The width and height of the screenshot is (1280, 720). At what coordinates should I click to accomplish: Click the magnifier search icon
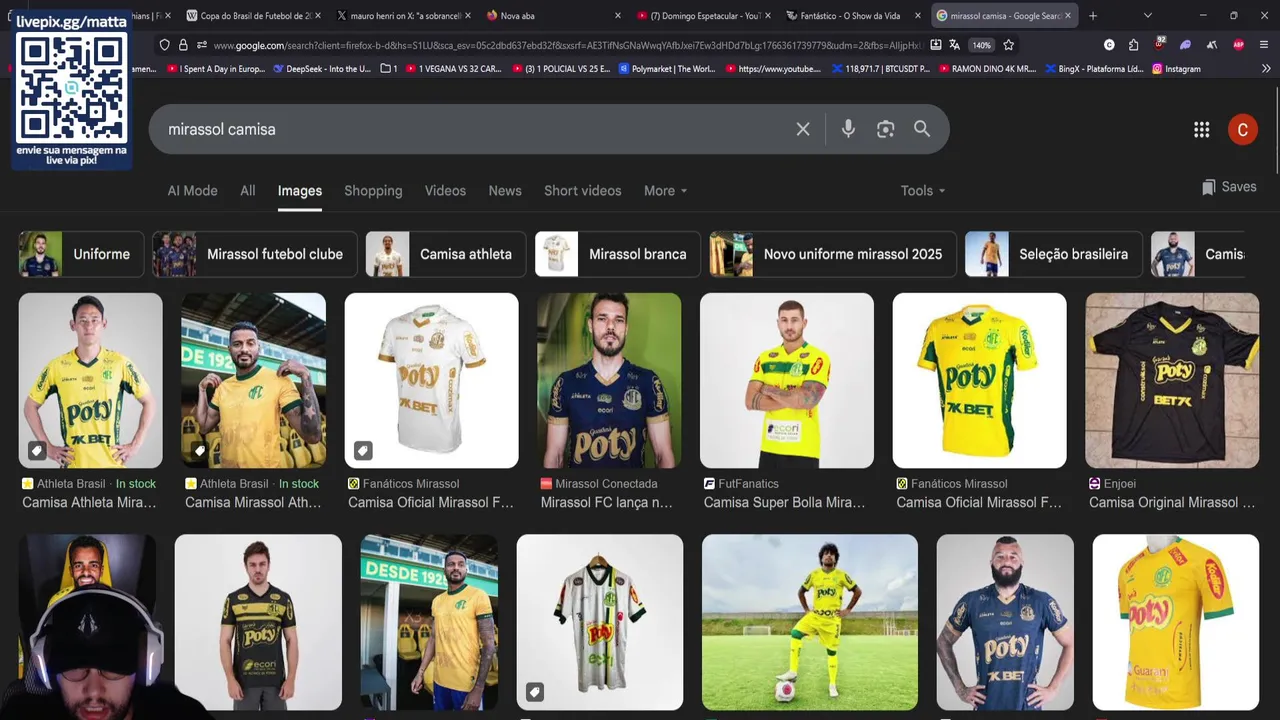pyautogui.click(x=922, y=129)
